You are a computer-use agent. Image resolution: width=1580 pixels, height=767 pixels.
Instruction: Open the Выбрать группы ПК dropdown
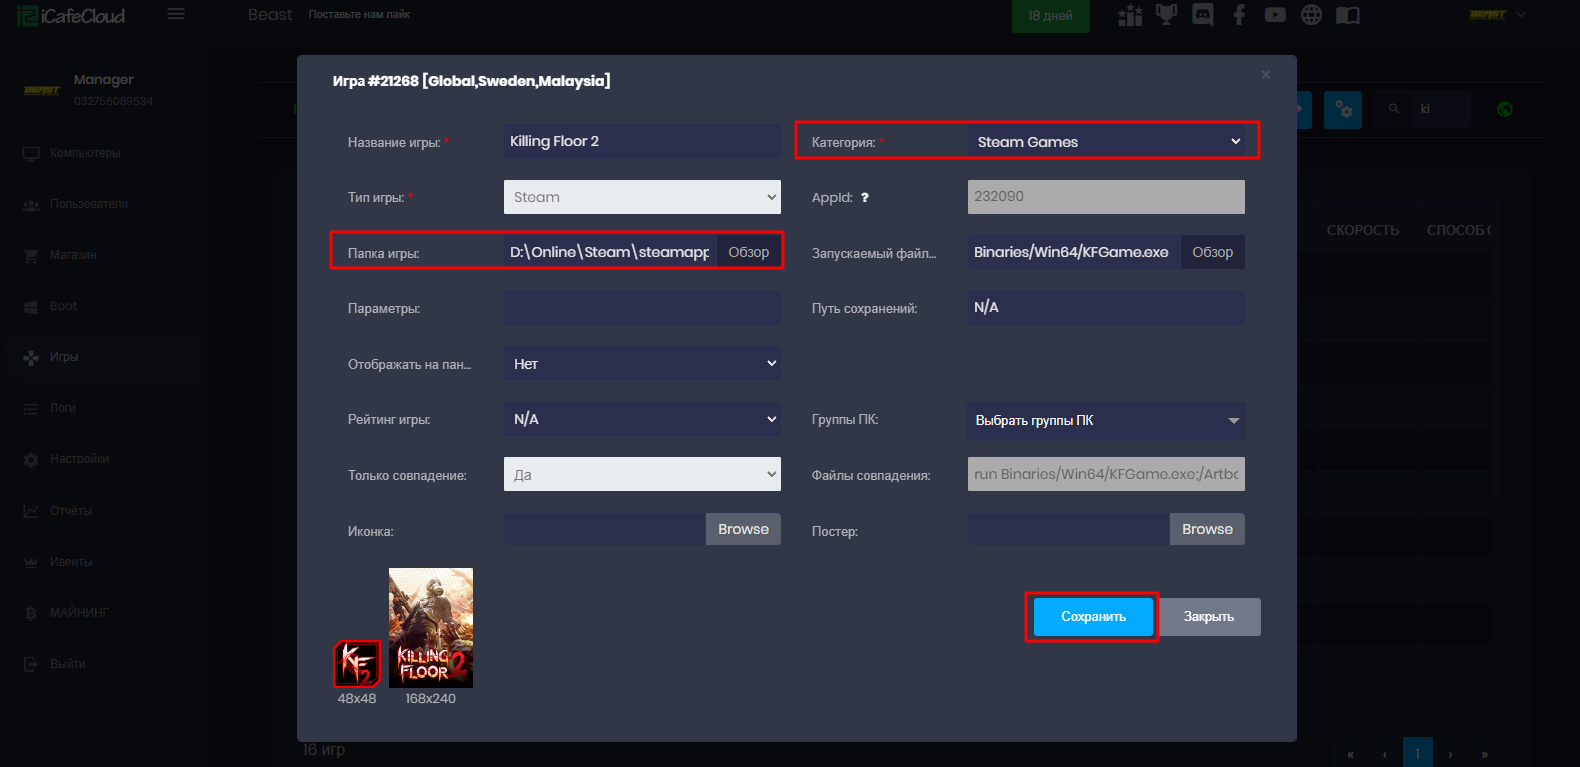1106,421
